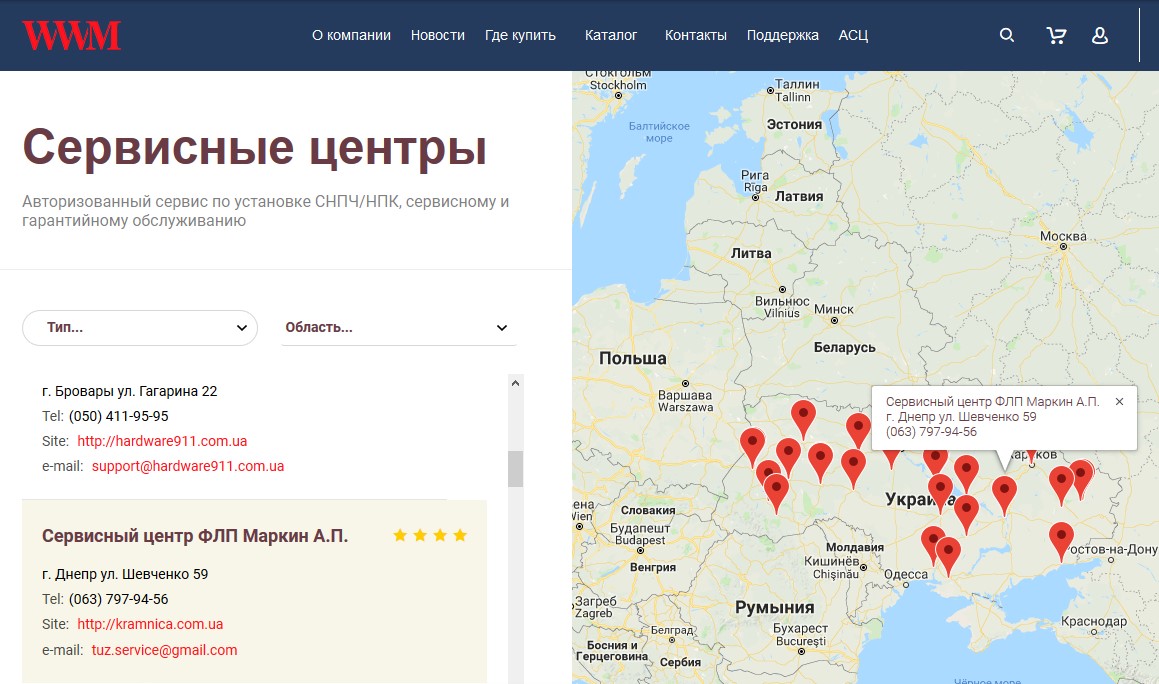Open the АСЦ menu item
This screenshot has width=1159, height=684.
pos(853,35)
